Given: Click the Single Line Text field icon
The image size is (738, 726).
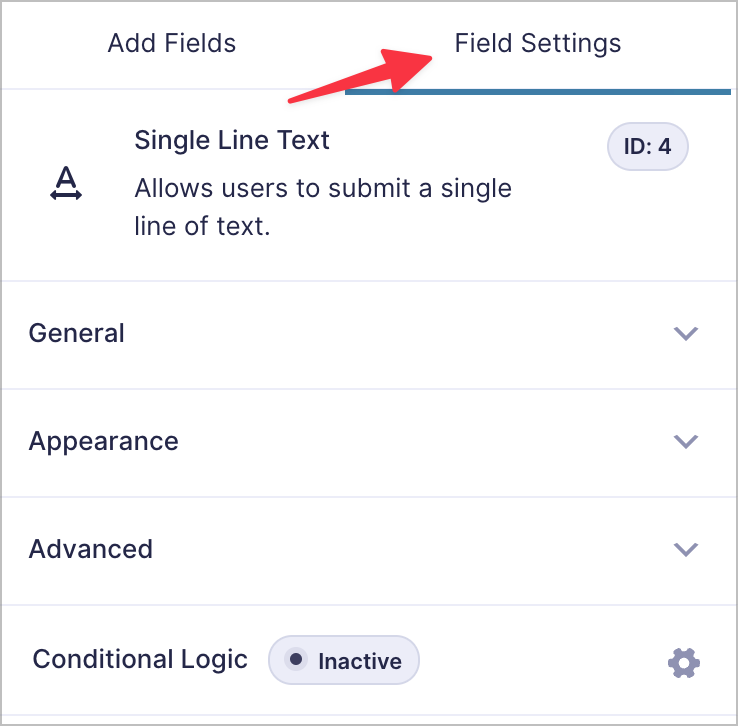Looking at the screenshot, I should coord(66,183).
